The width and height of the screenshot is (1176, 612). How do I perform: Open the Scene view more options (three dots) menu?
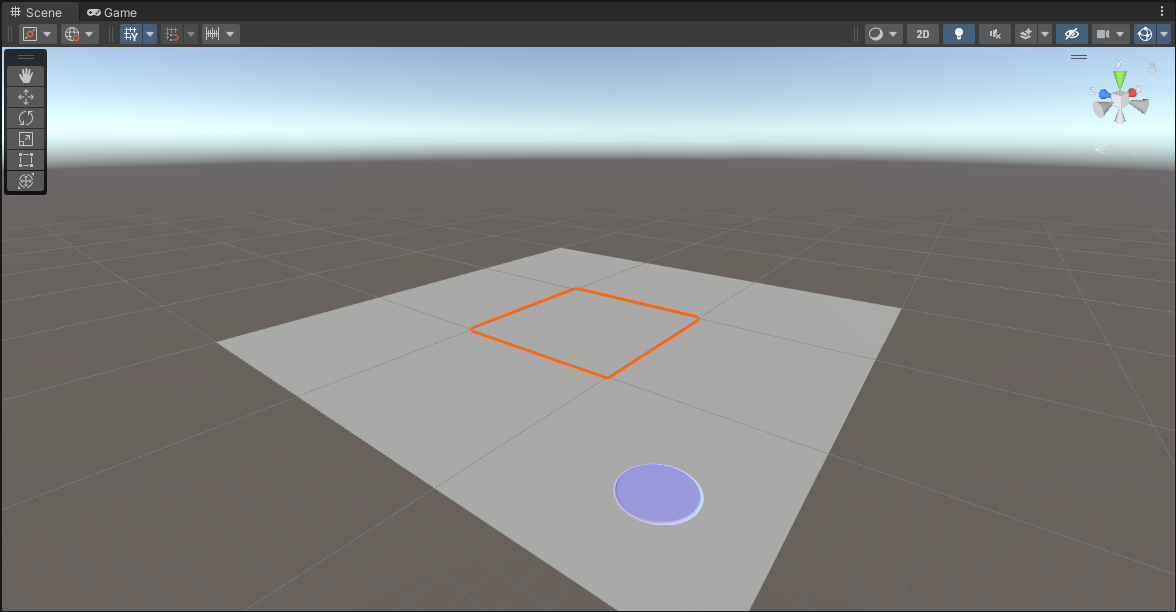pos(1162,11)
